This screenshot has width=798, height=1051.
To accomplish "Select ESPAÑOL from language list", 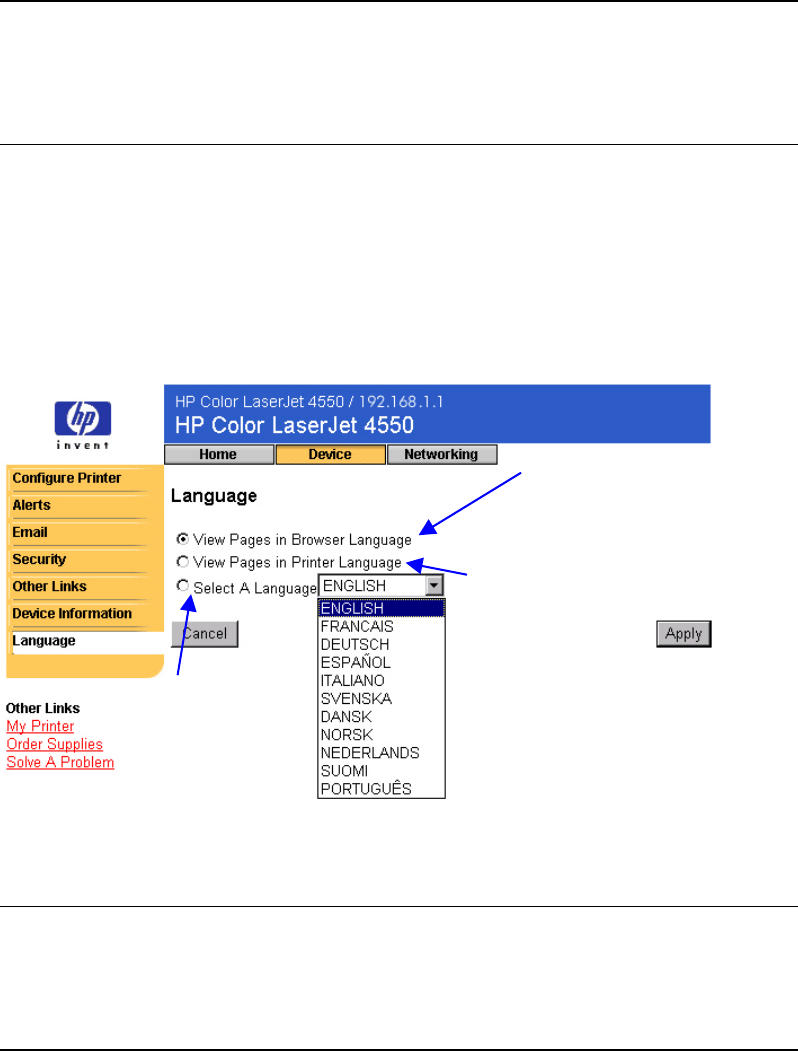I will (x=381, y=662).
